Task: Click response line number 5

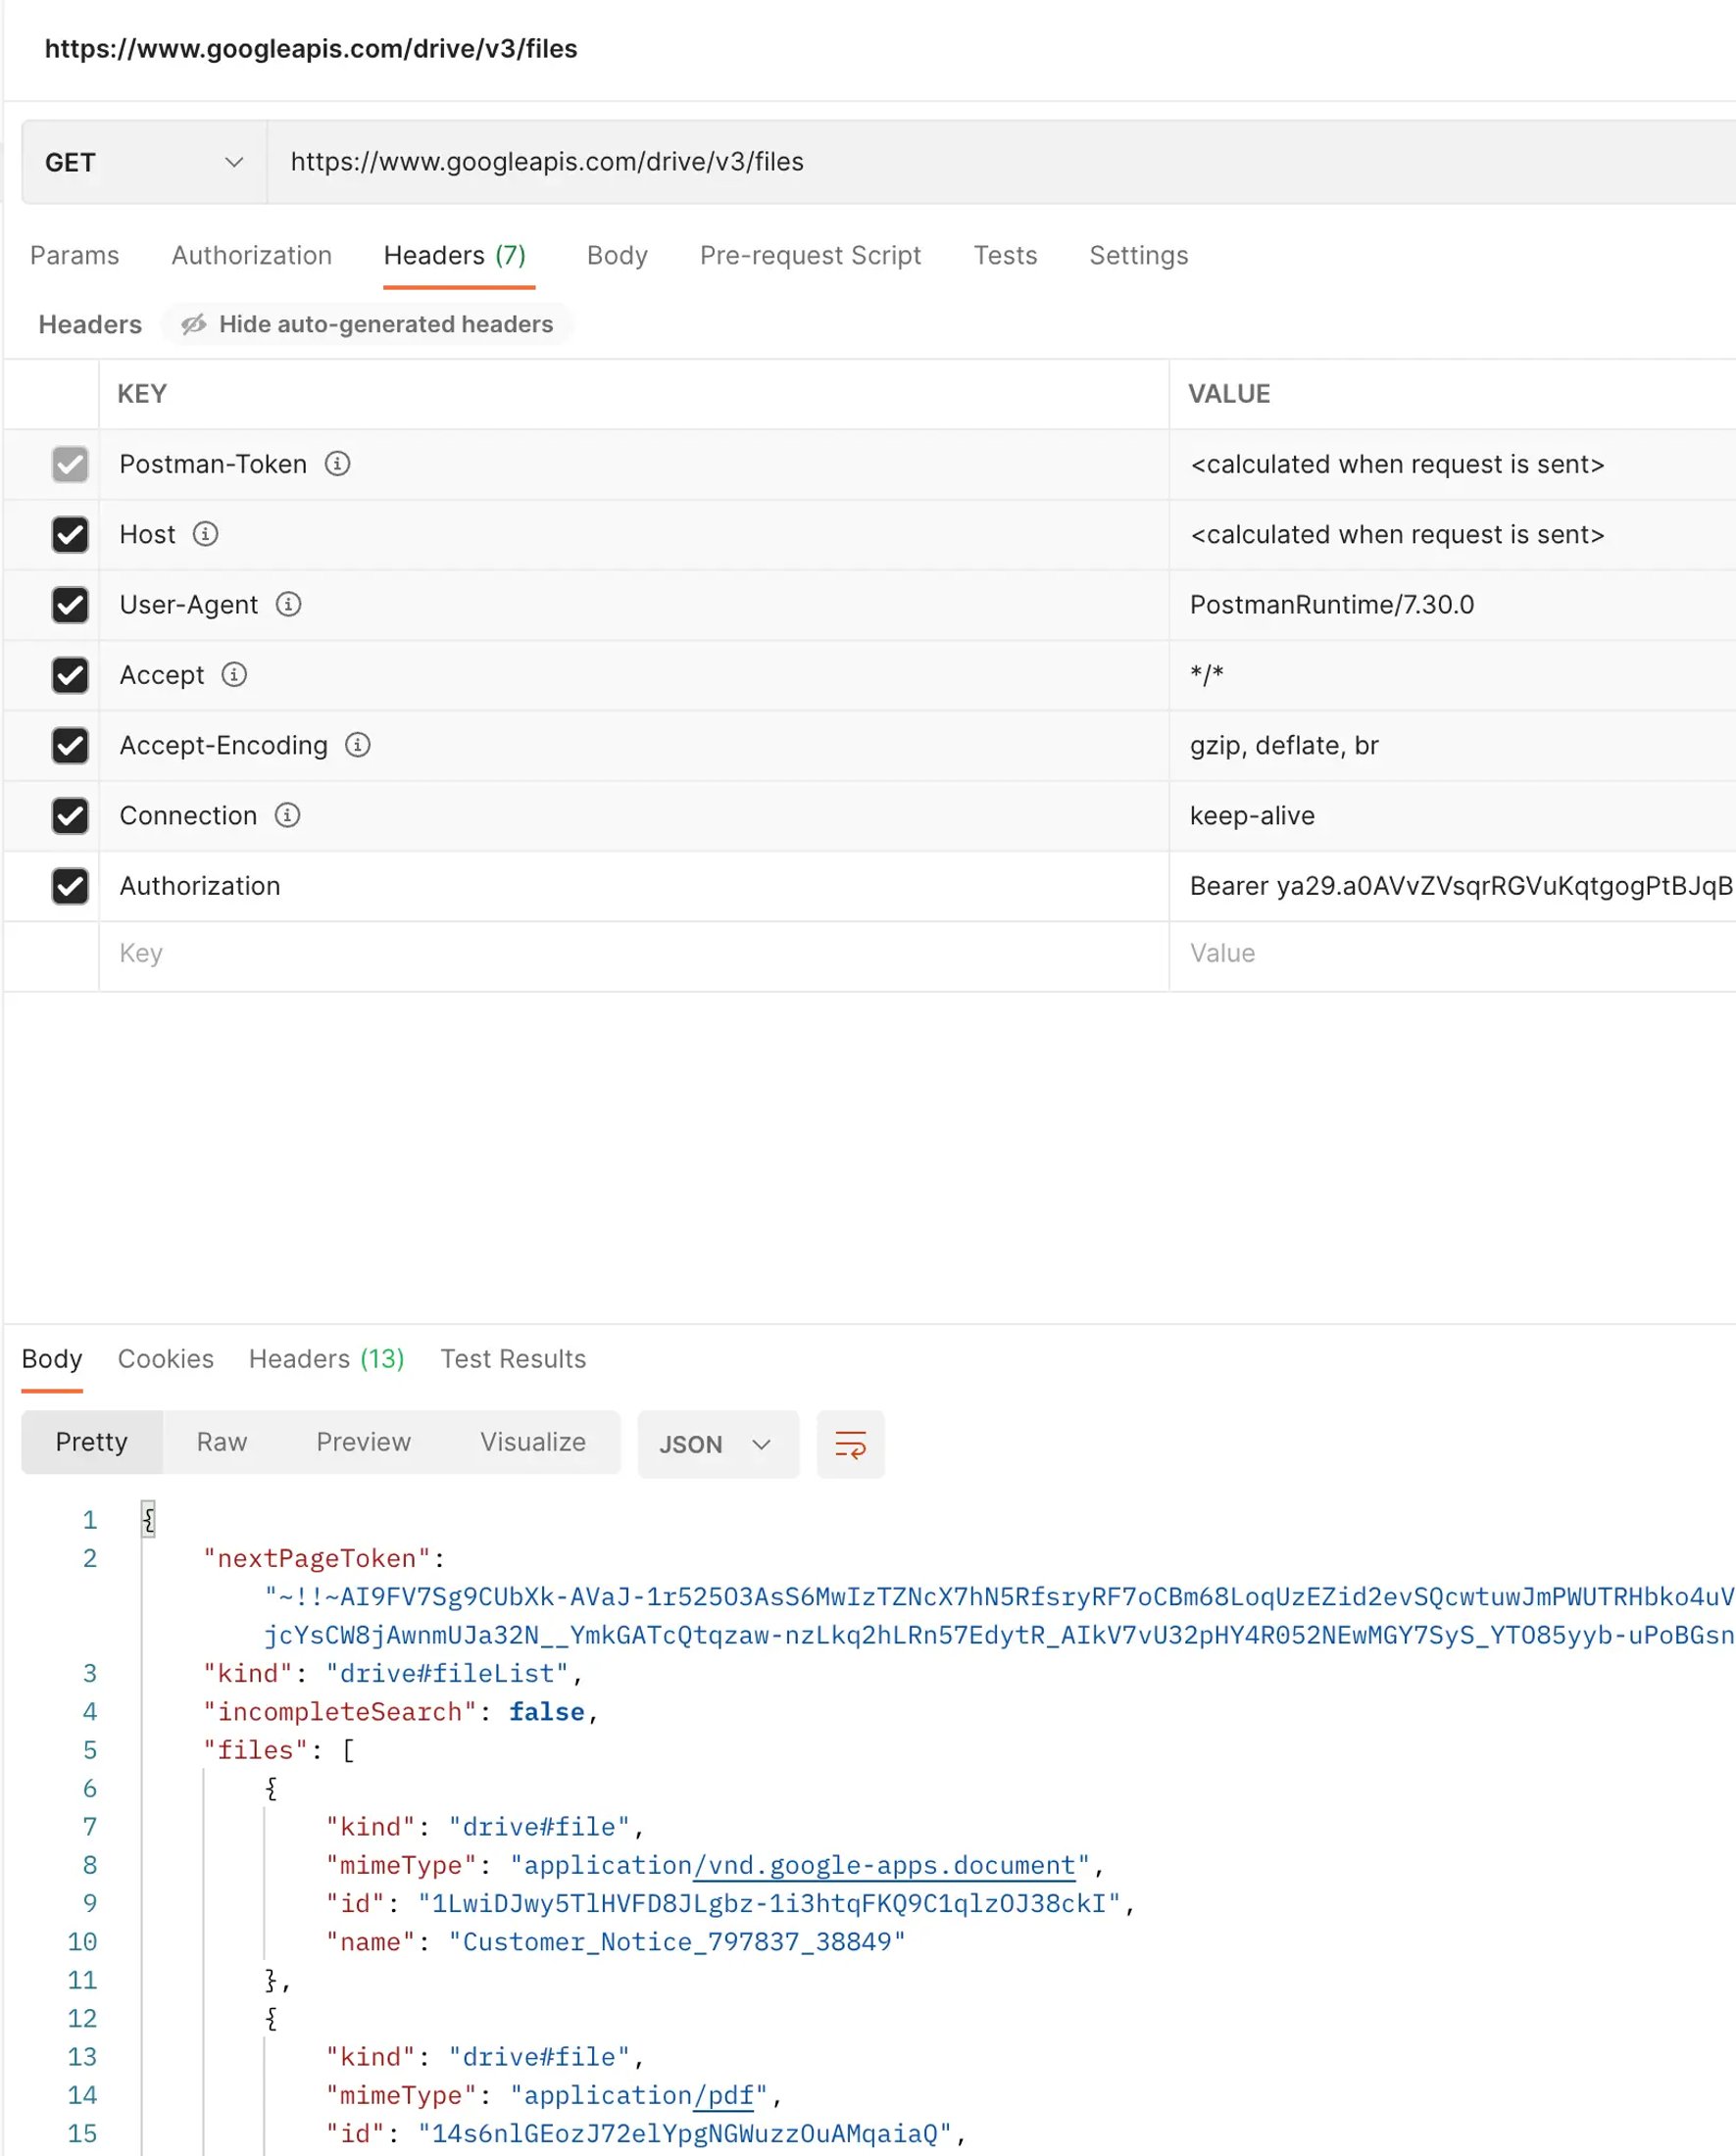Action: (90, 1750)
